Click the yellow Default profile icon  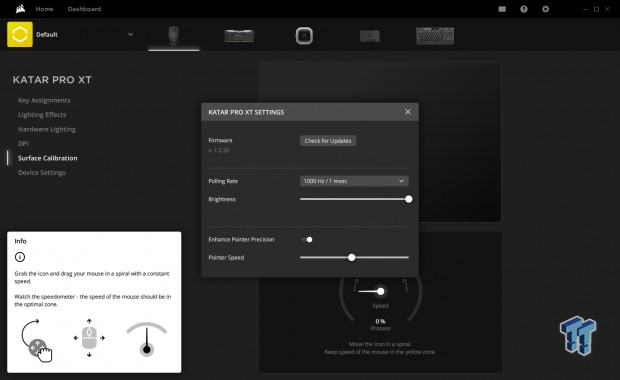pos(20,34)
